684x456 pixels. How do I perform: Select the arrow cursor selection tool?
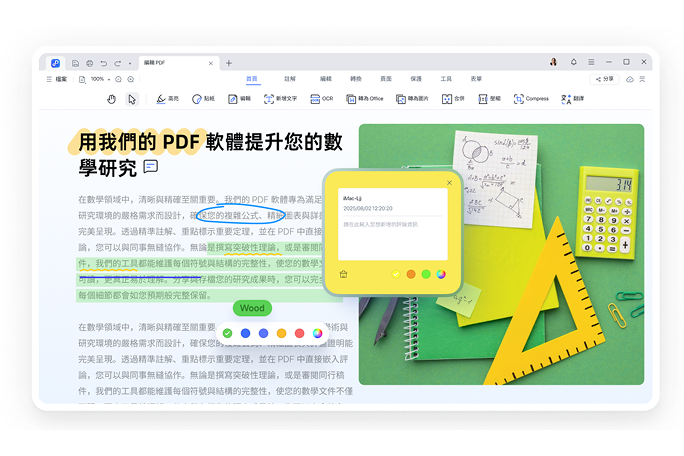pyautogui.click(x=132, y=99)
